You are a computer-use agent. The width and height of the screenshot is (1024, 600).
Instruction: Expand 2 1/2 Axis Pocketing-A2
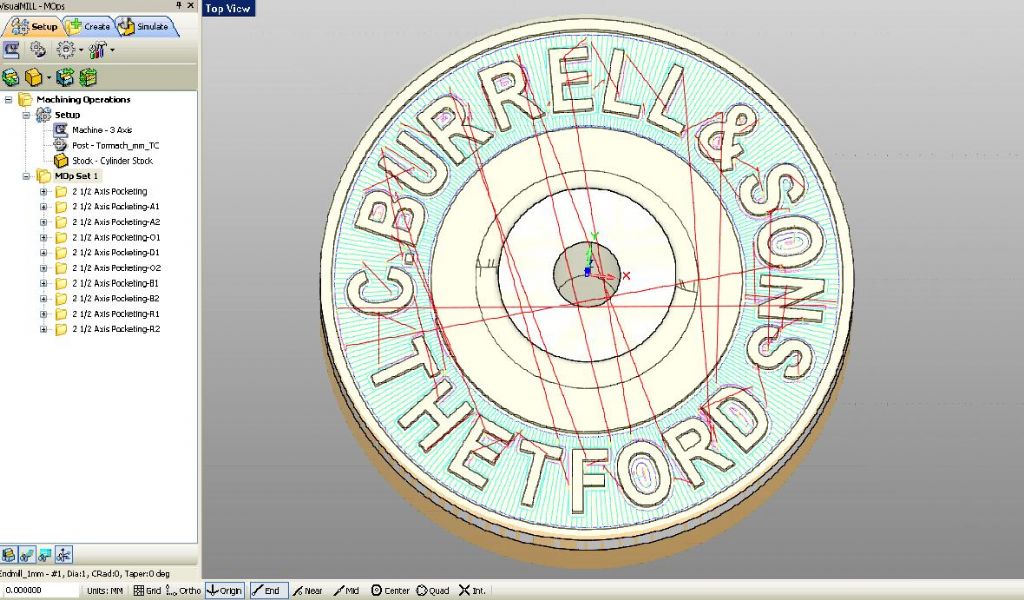[44, 222]
